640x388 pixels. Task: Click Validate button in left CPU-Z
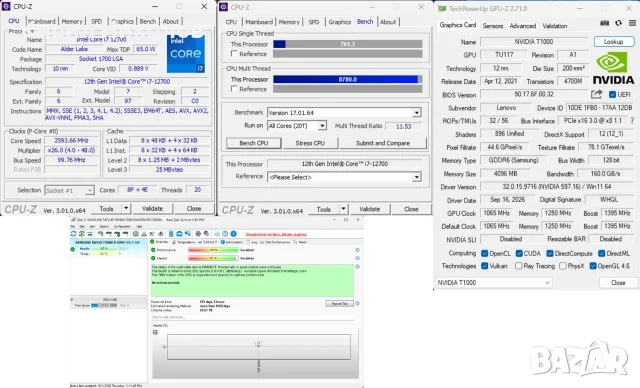click(x=152, y=208)
